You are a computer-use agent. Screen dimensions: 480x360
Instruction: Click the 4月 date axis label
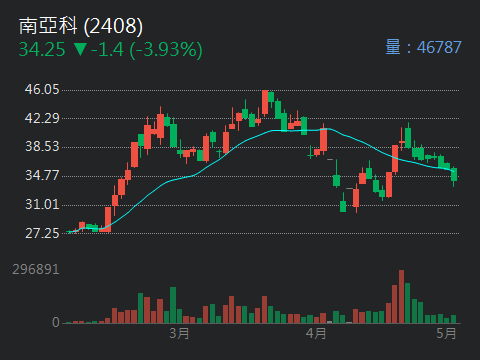pos(316,333)
